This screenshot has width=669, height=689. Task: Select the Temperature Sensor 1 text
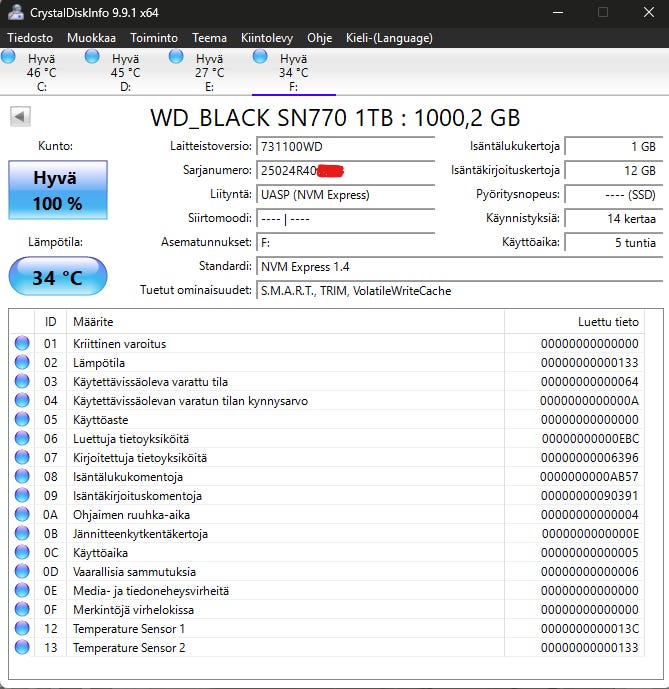click(129, 629)
